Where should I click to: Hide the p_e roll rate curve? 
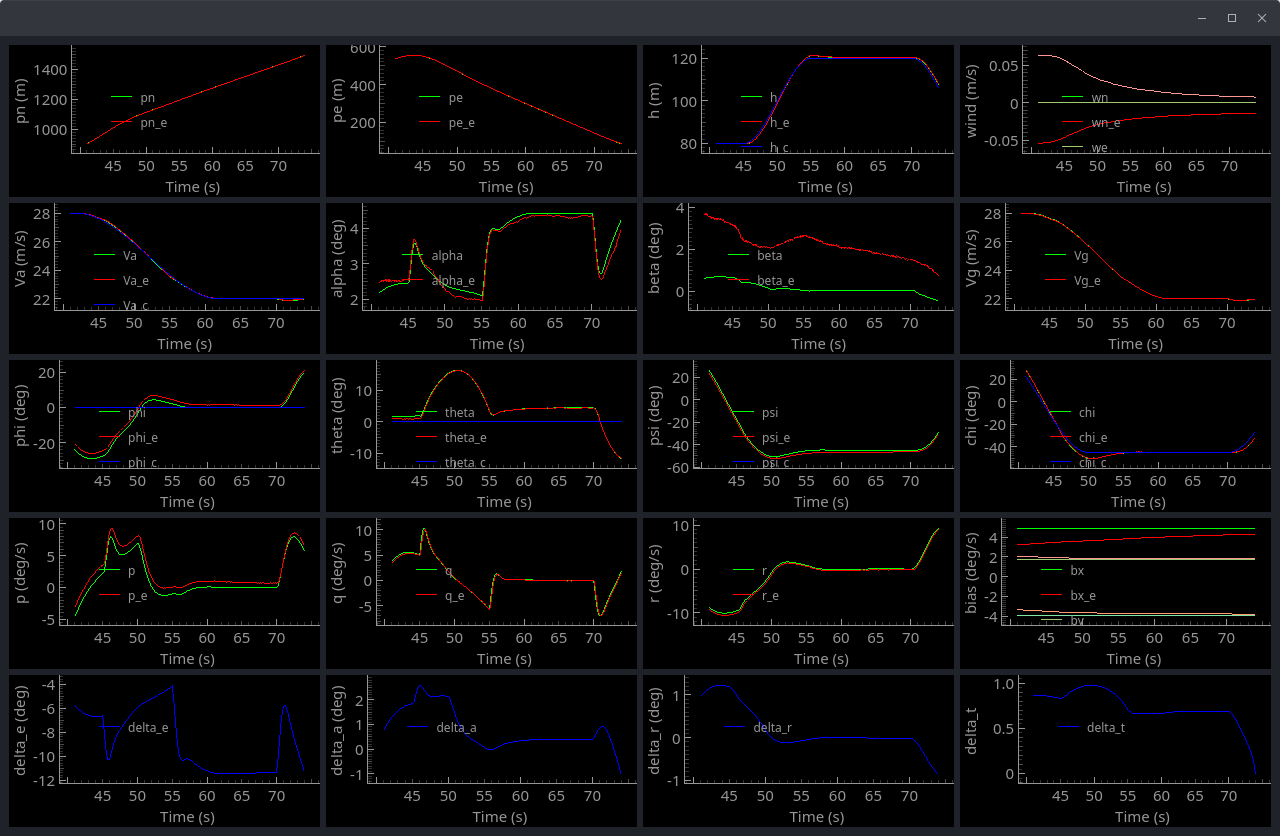click(139, 596)
